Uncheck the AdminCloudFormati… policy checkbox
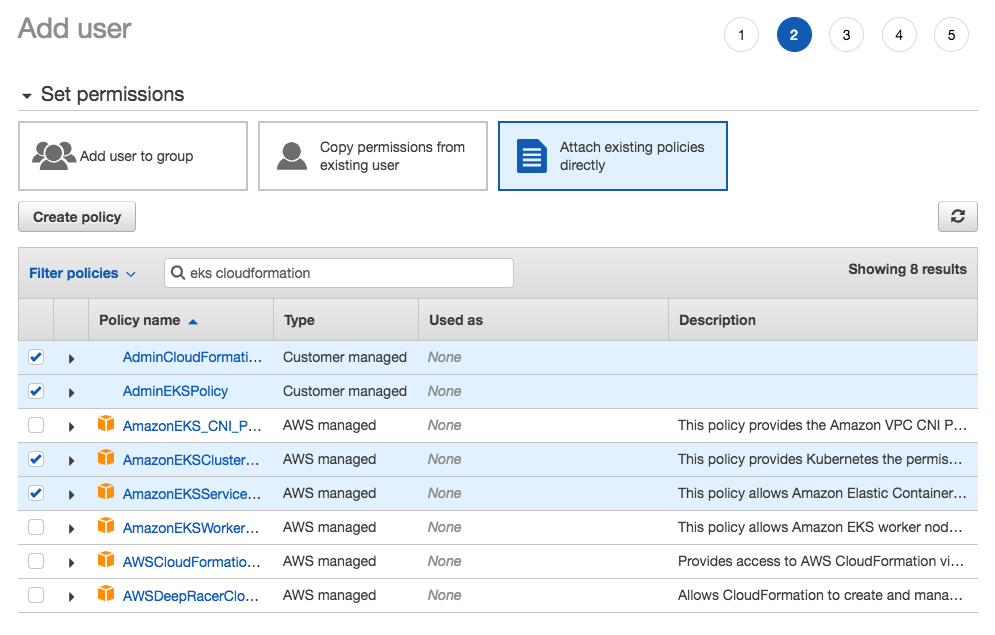Screen dimensions: 995x635 pos(36,357)
